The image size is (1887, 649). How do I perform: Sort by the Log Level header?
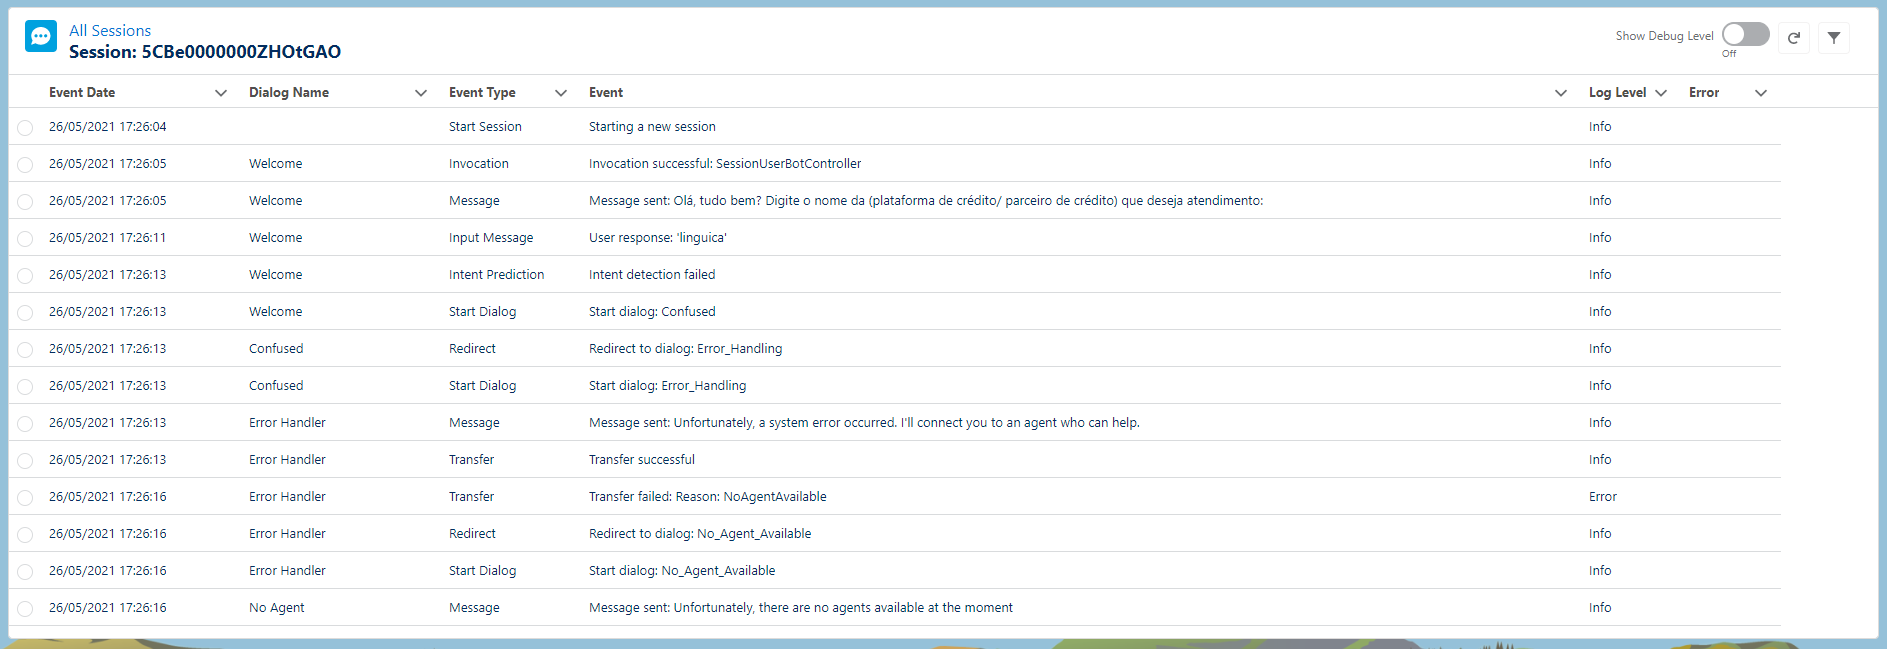(1617, 93)
